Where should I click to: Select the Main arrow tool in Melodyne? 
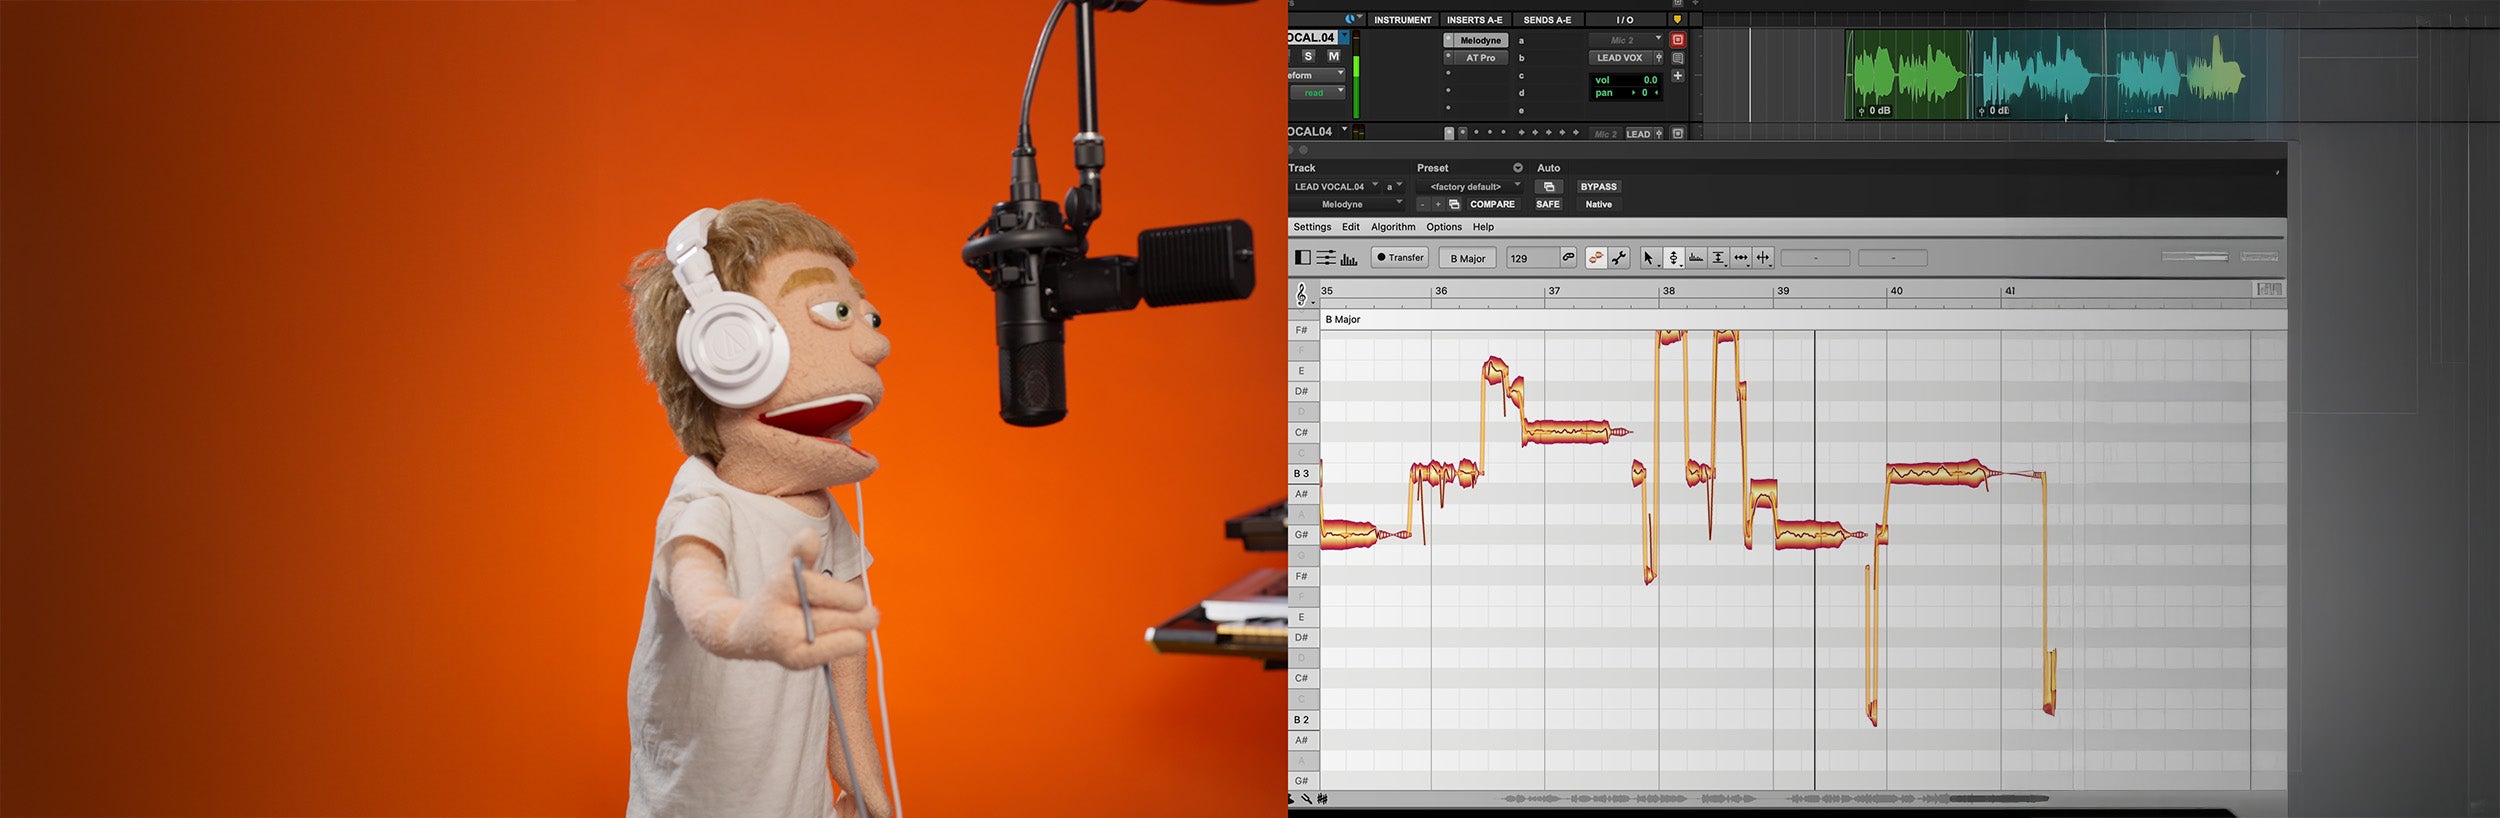(x=1649, y=258)
